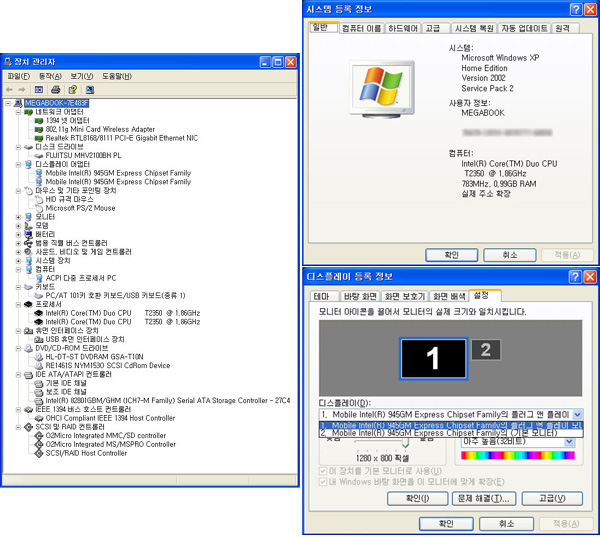Switch to Automatic Updates tab
This screenshot has height=537, width=600.
pyautogui.click(x=524, y=28)
